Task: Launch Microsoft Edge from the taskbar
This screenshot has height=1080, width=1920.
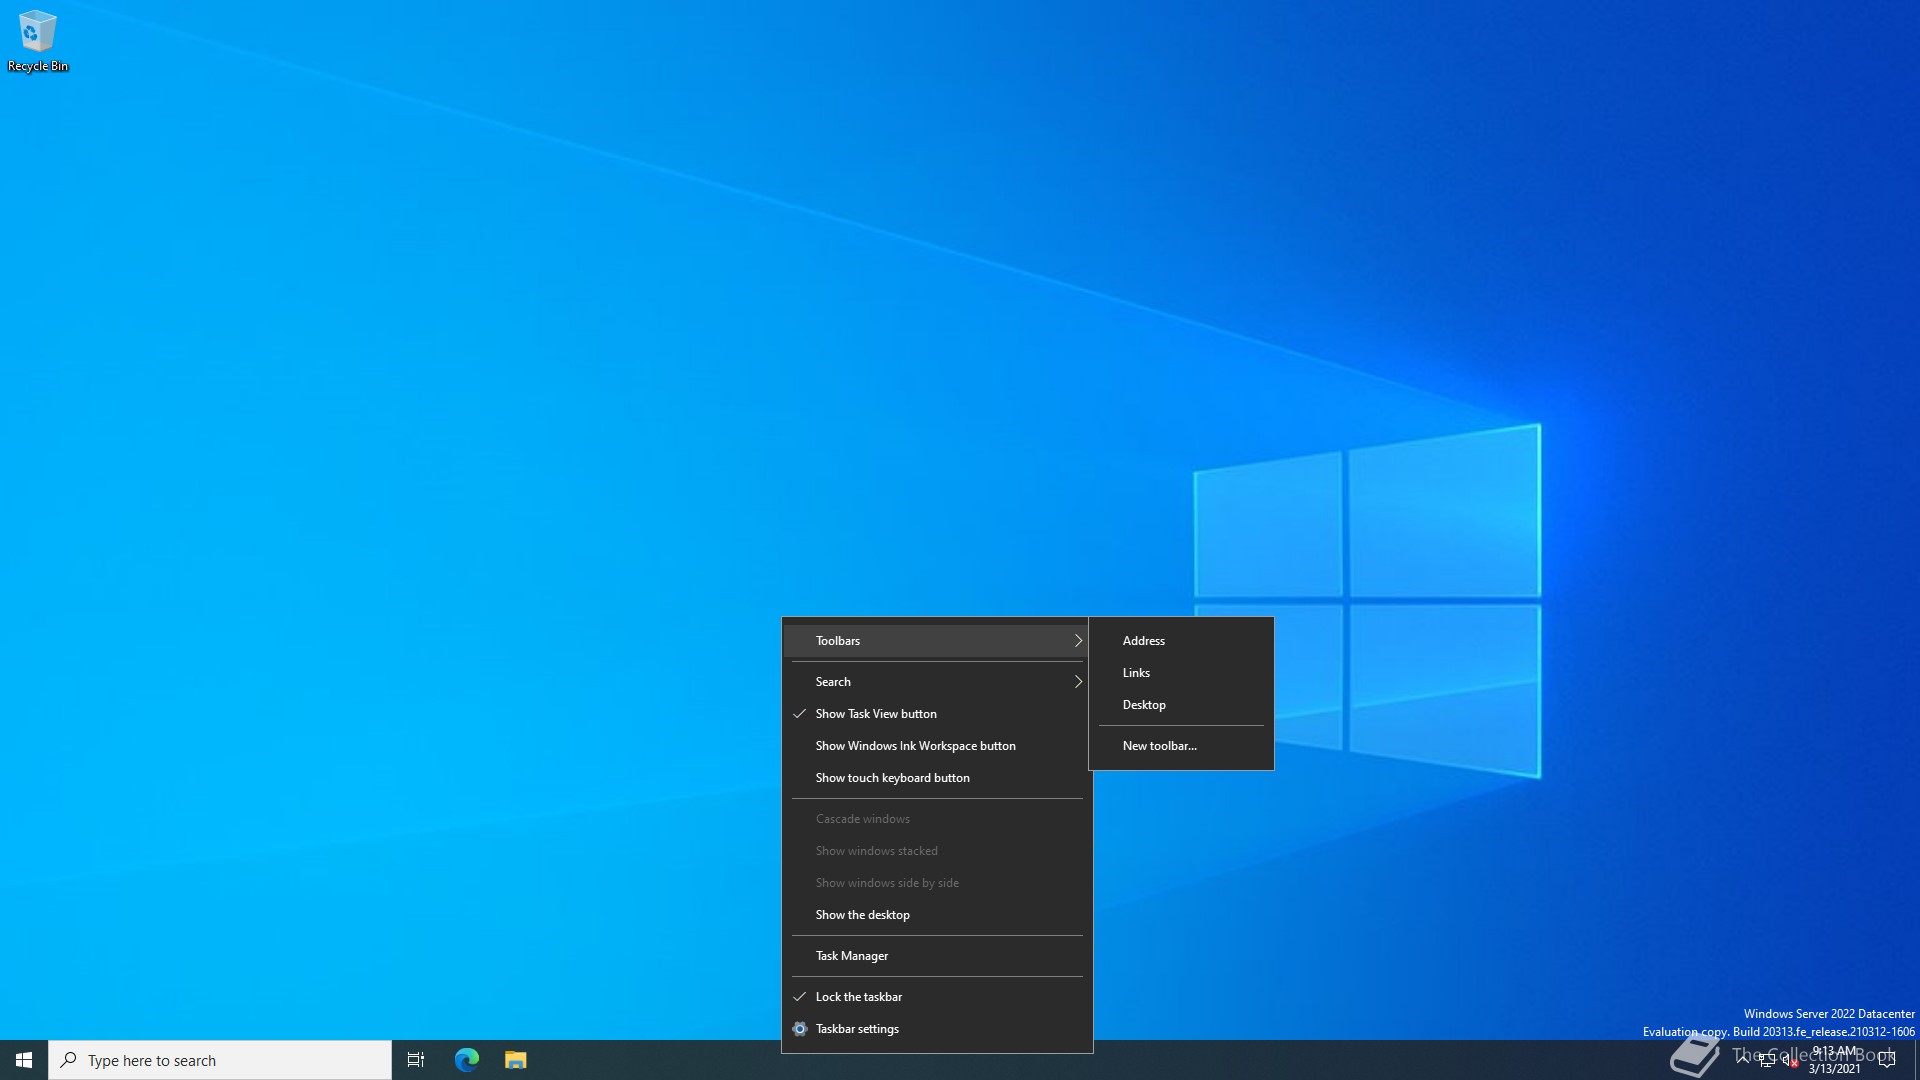Action: pos(467,1060)
